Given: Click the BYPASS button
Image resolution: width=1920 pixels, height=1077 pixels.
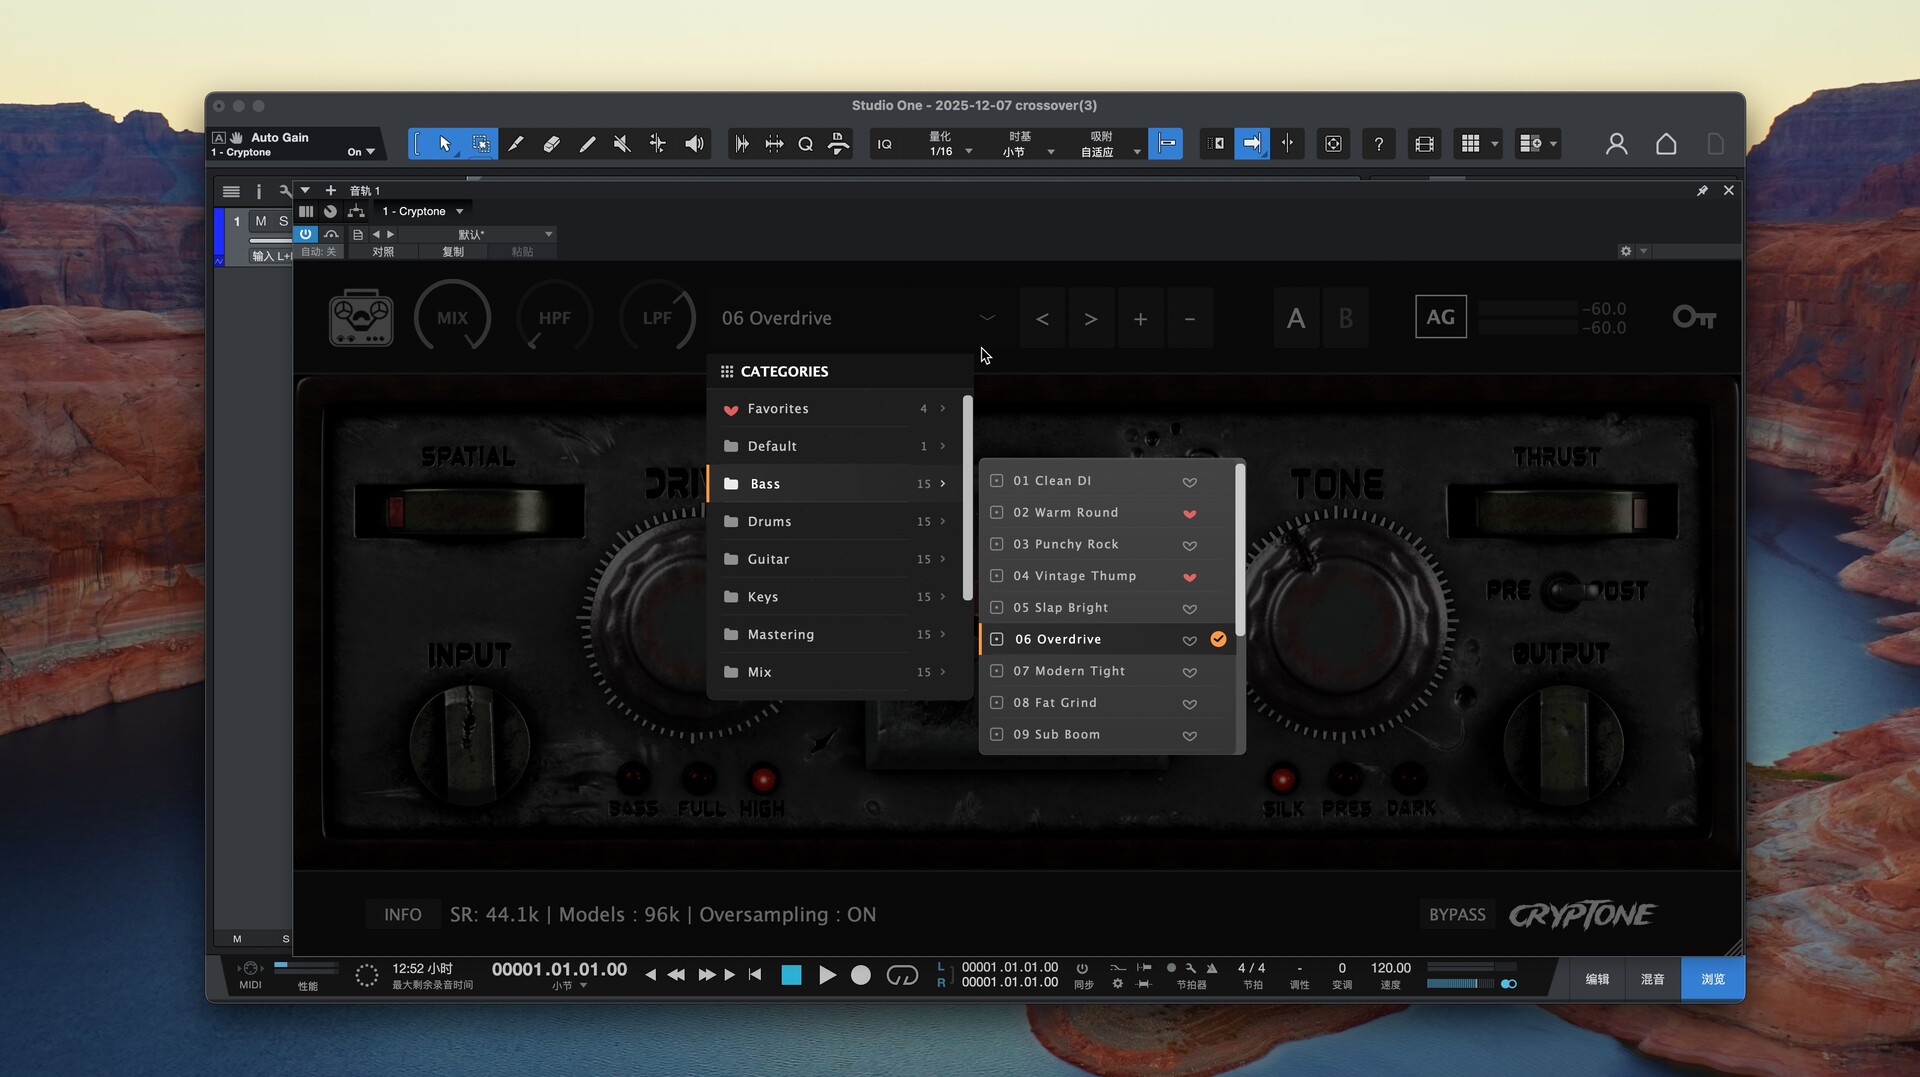Looking at the screenshot, I should (x=1456, y=915).
